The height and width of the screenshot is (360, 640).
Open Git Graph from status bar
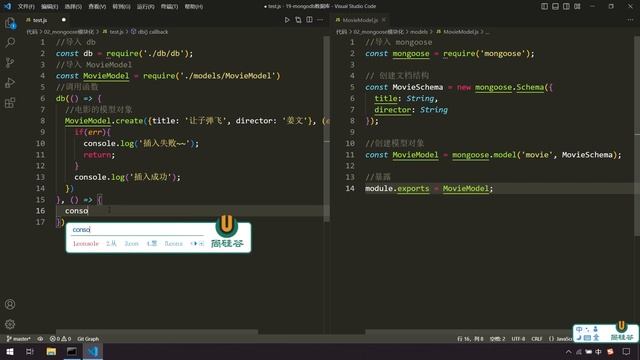click(88, 339)
